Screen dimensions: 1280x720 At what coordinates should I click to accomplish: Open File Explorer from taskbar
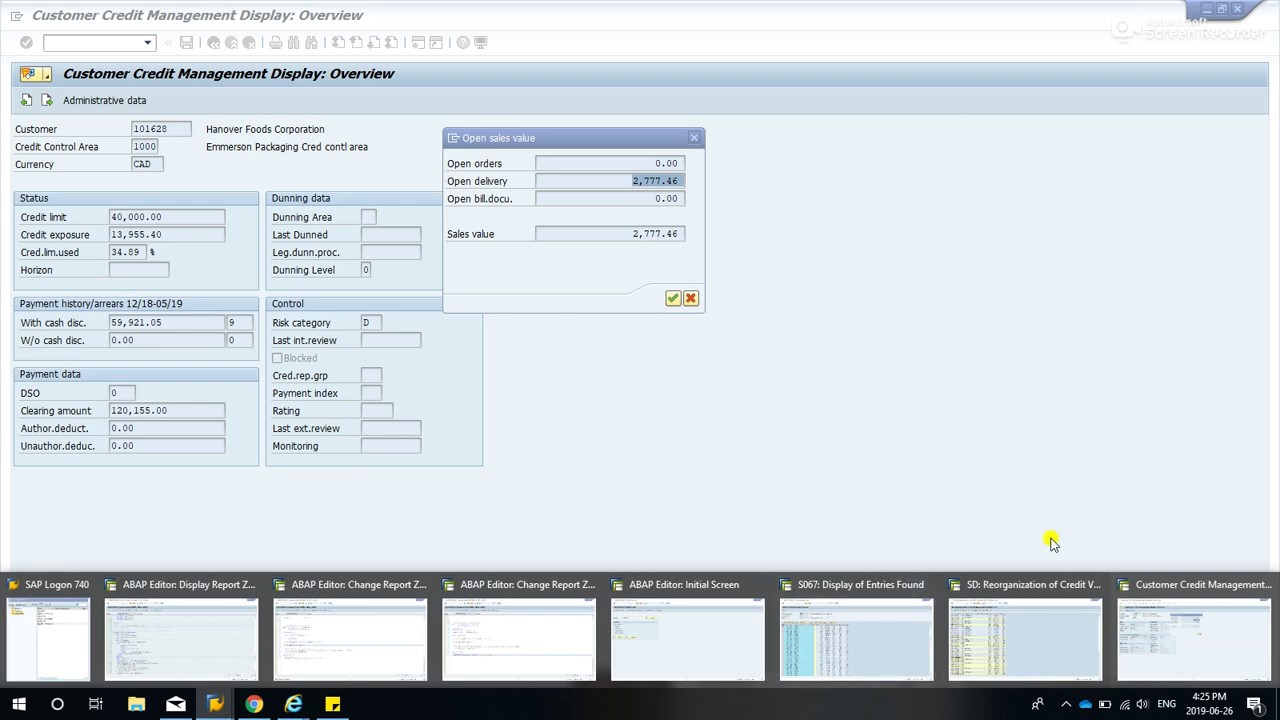point(136,704)
